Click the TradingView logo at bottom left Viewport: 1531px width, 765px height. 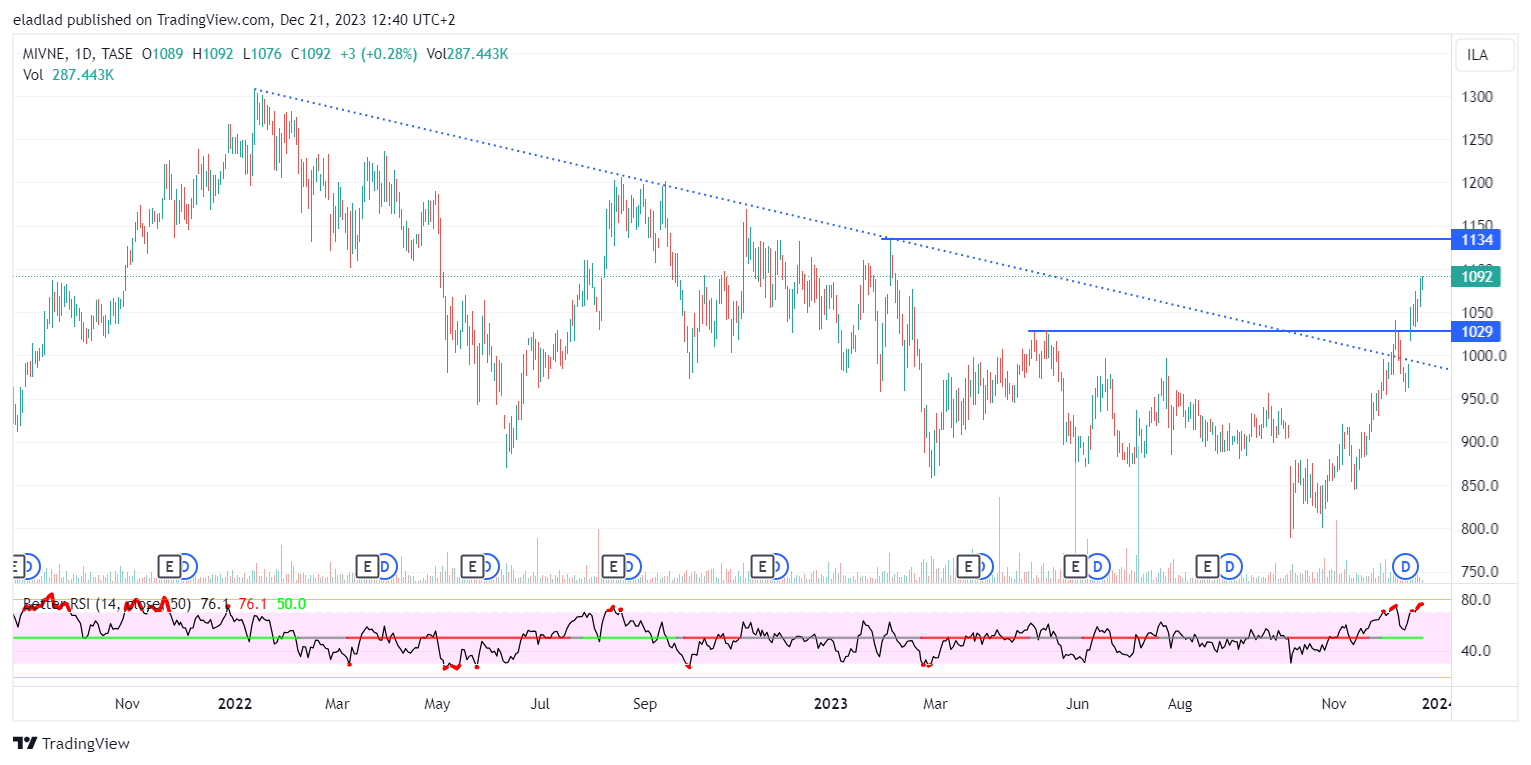click(x=71, y=744)
